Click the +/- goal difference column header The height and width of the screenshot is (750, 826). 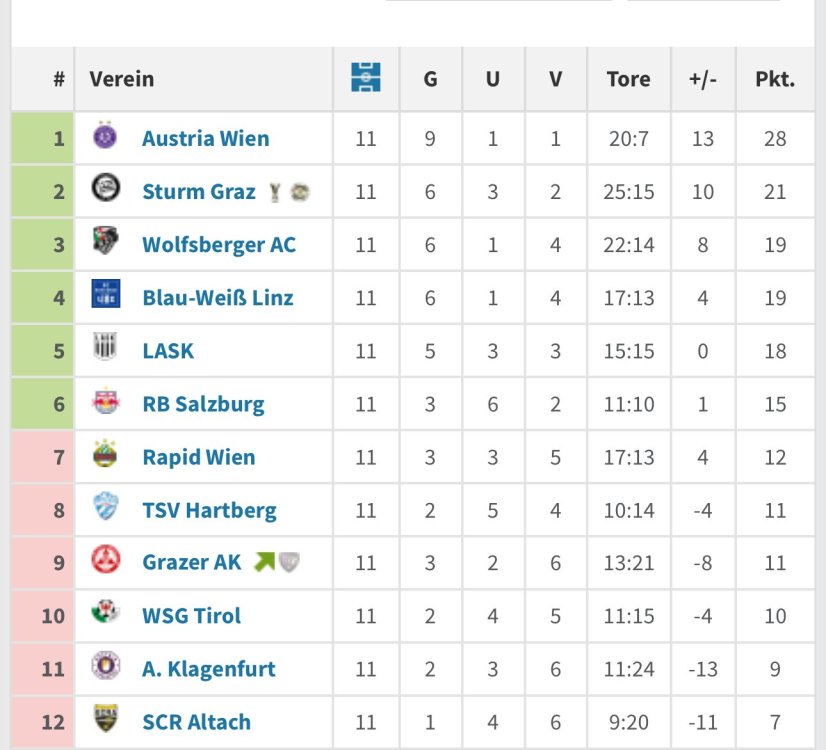703,79
